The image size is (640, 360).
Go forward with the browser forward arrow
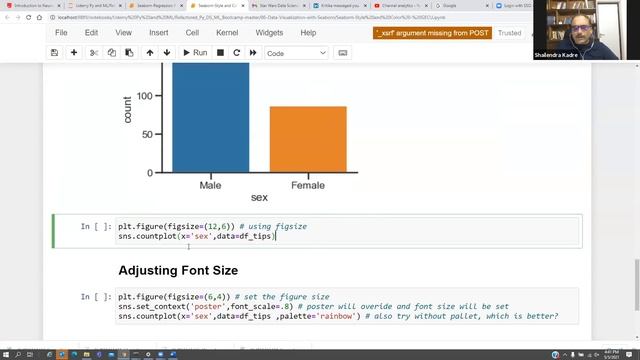pos(18,18)
